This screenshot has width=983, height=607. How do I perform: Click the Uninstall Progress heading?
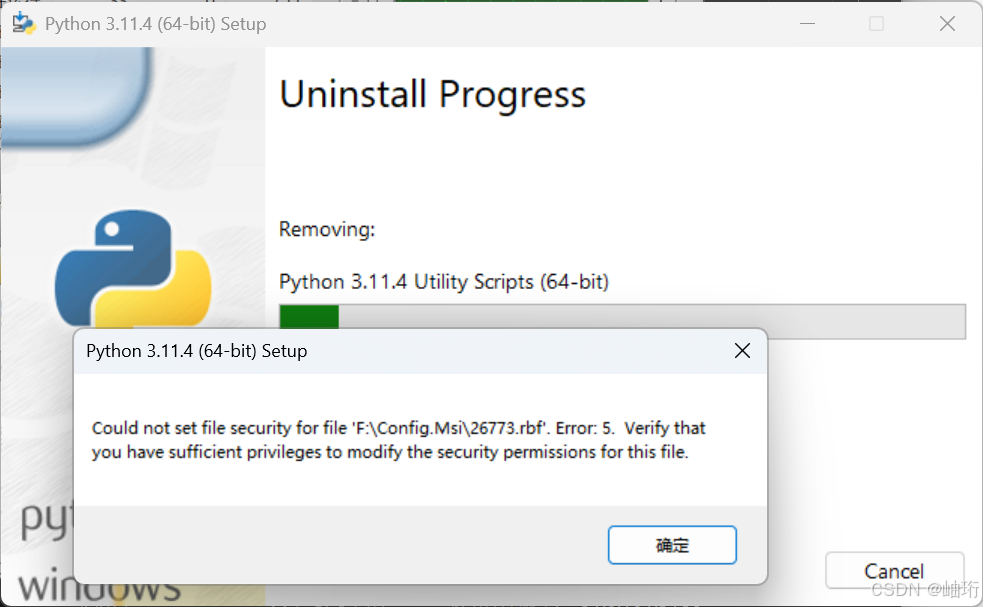pos(432,94)
